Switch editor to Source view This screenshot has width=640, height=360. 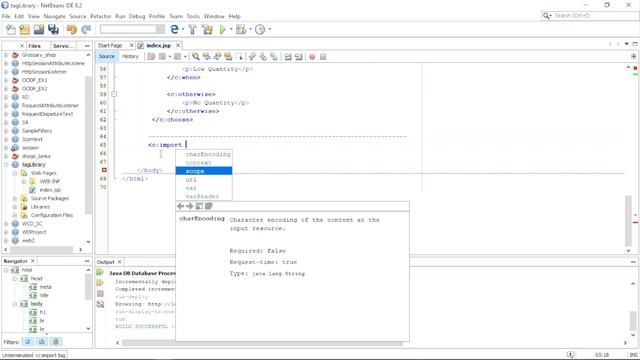pos(107,57)
